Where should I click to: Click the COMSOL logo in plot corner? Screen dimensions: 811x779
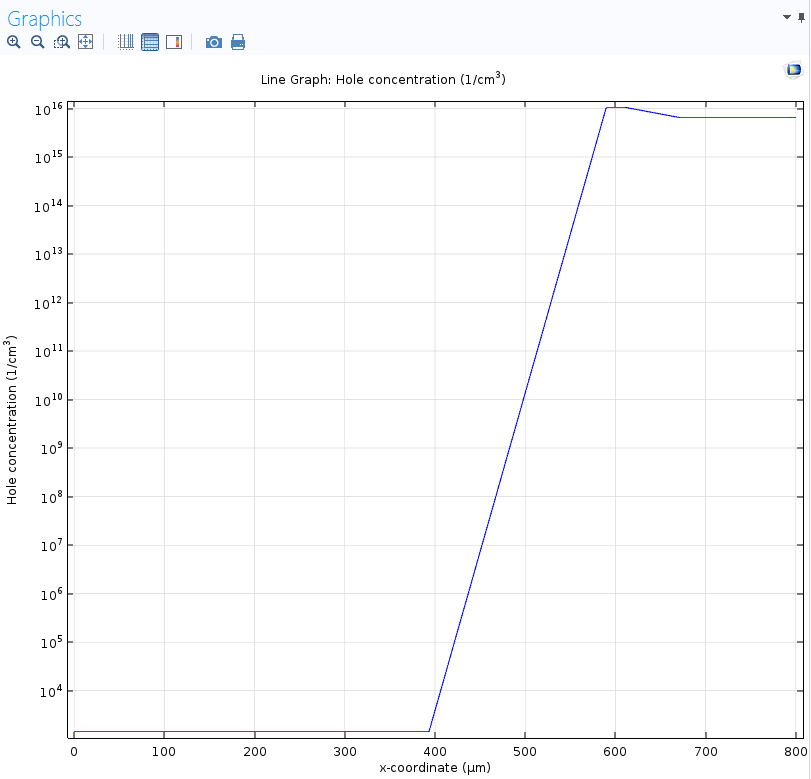click(x=794, y=70)
